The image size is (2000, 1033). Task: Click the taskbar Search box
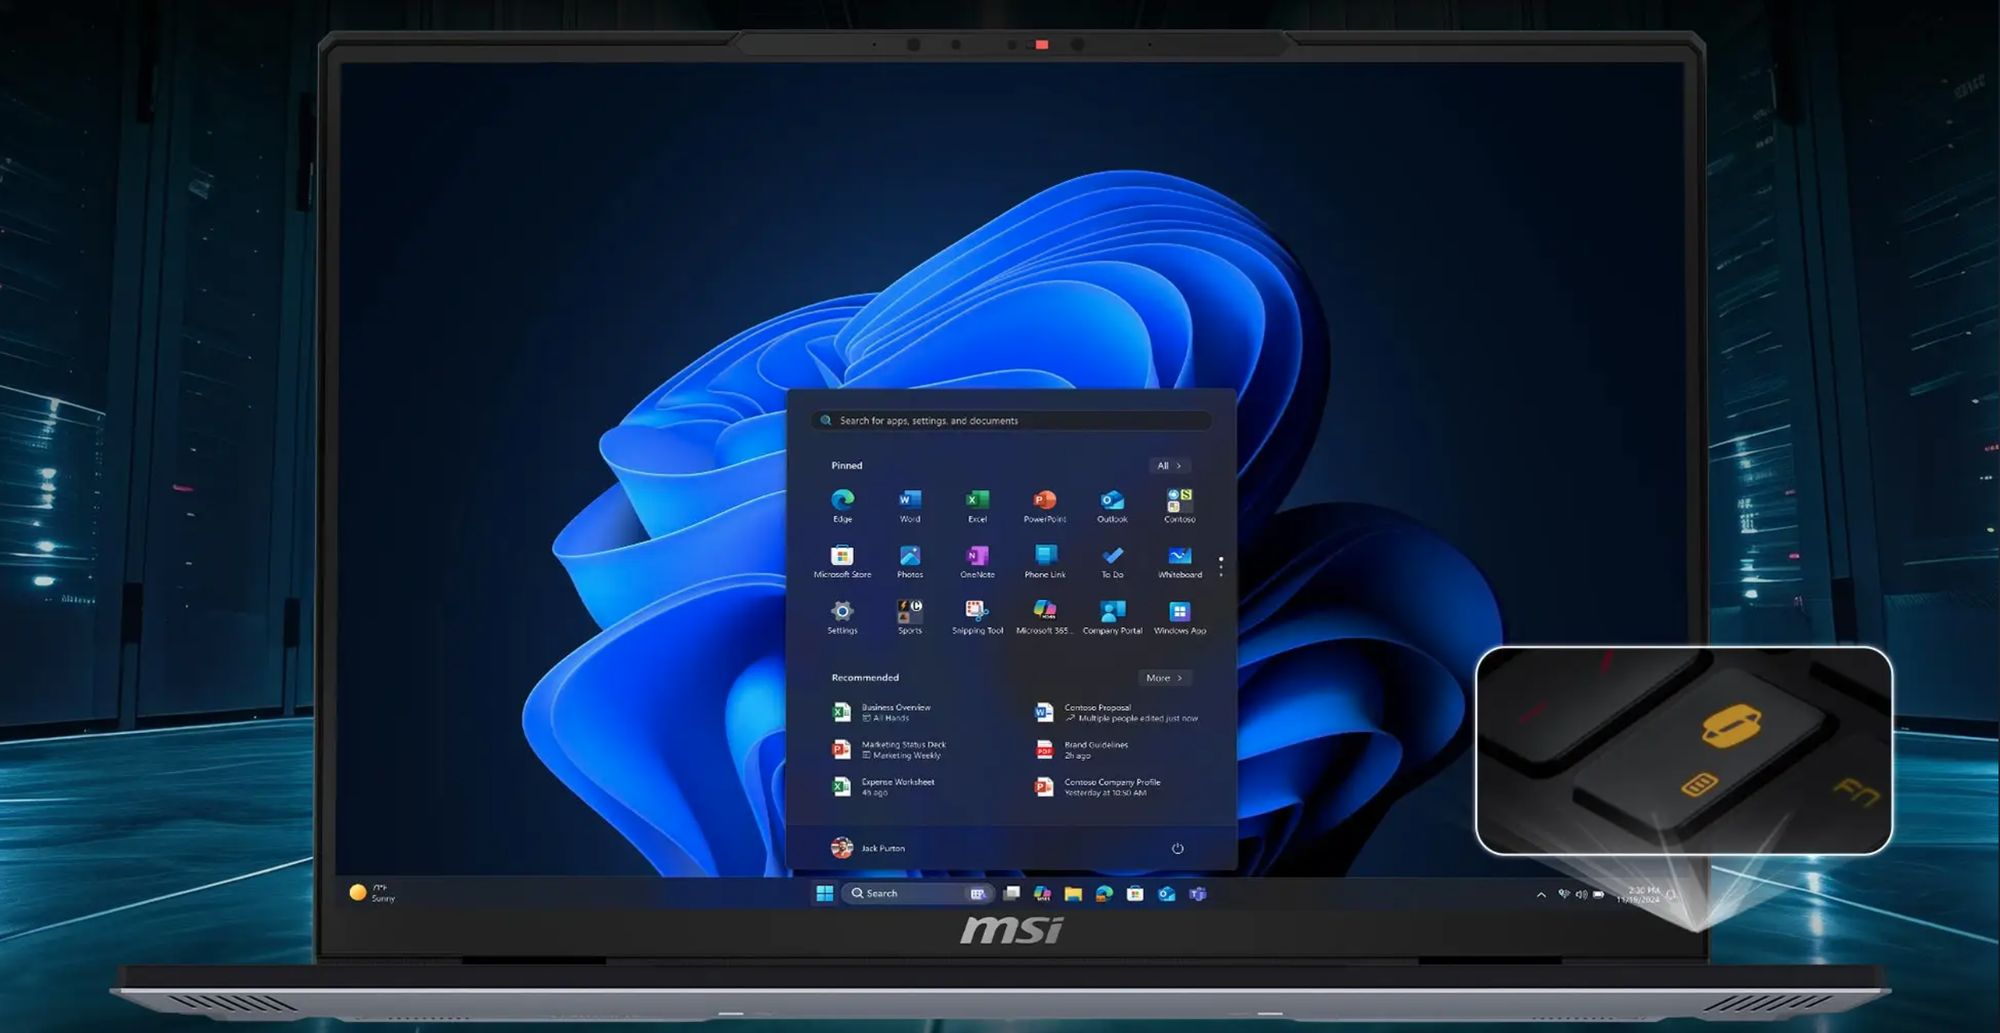(x=917, y=893)
